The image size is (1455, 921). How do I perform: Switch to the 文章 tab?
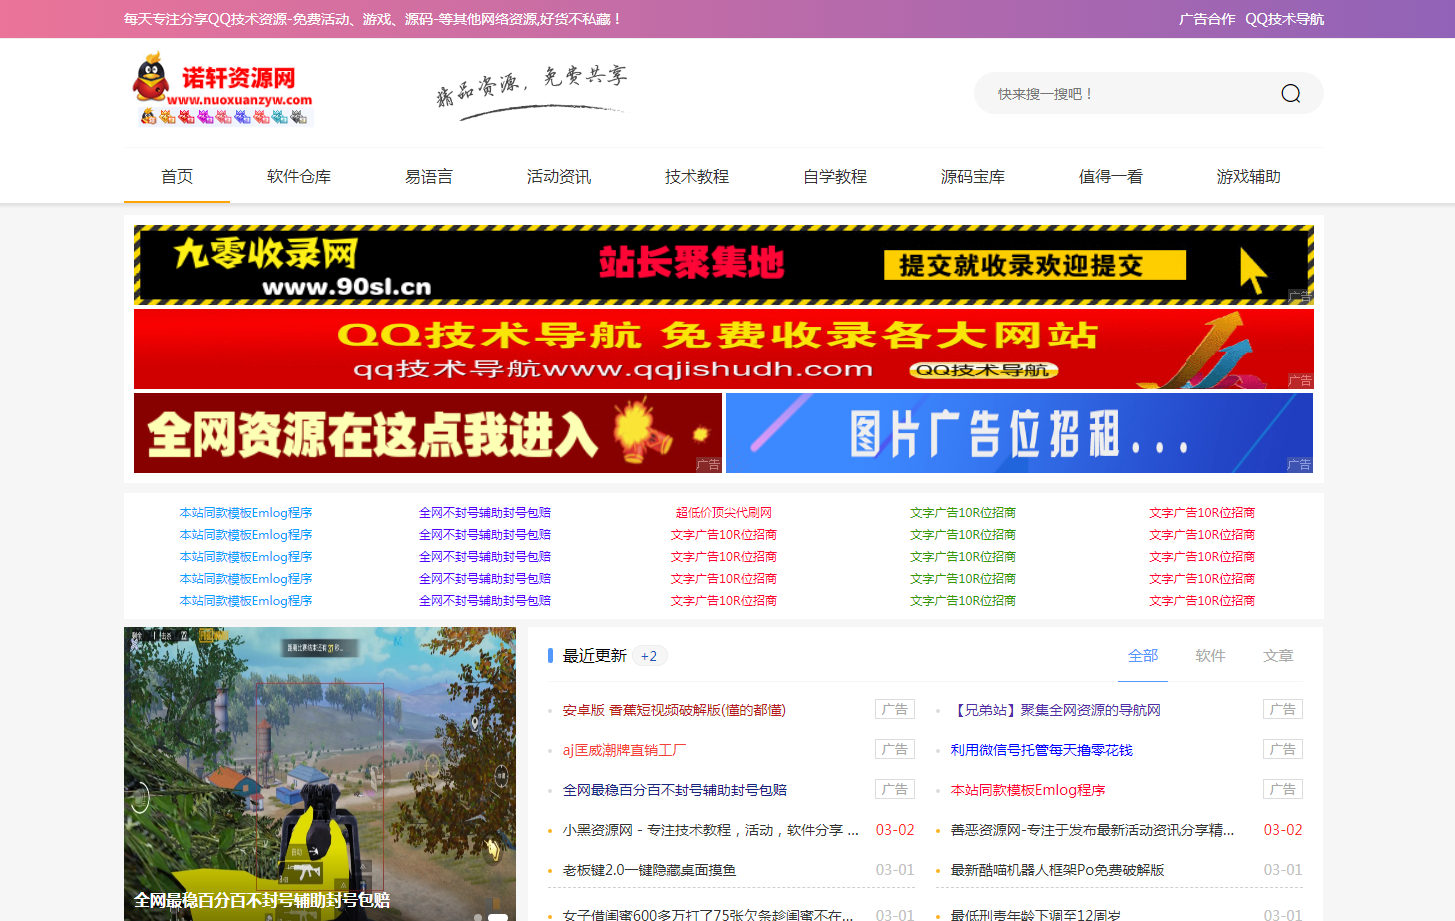(x=1277, y=656)
